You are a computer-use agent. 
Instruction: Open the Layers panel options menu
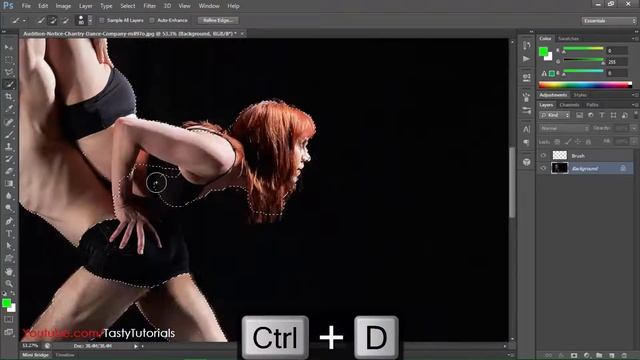tap(634, 105)
